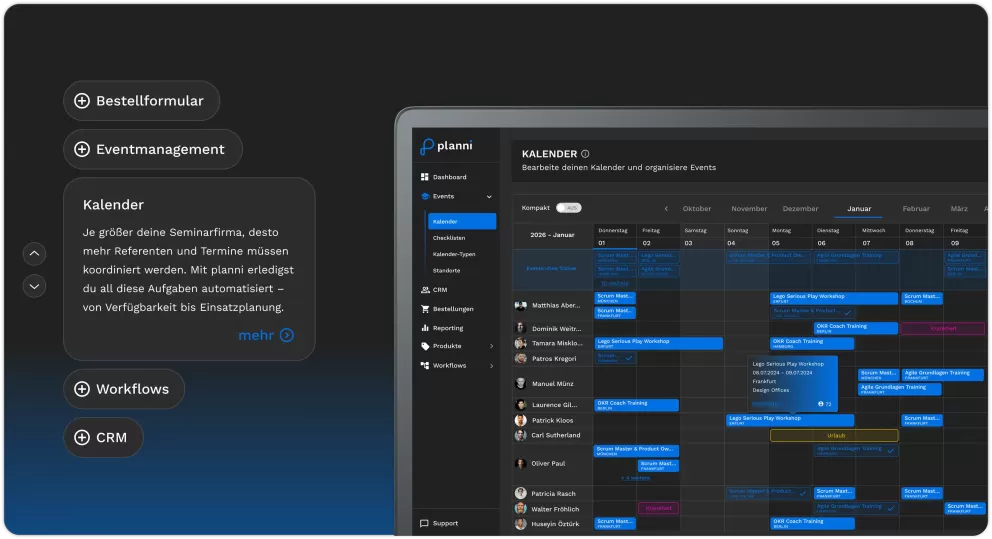Open the CRM people icon in planni sidebar

(425, 290)
